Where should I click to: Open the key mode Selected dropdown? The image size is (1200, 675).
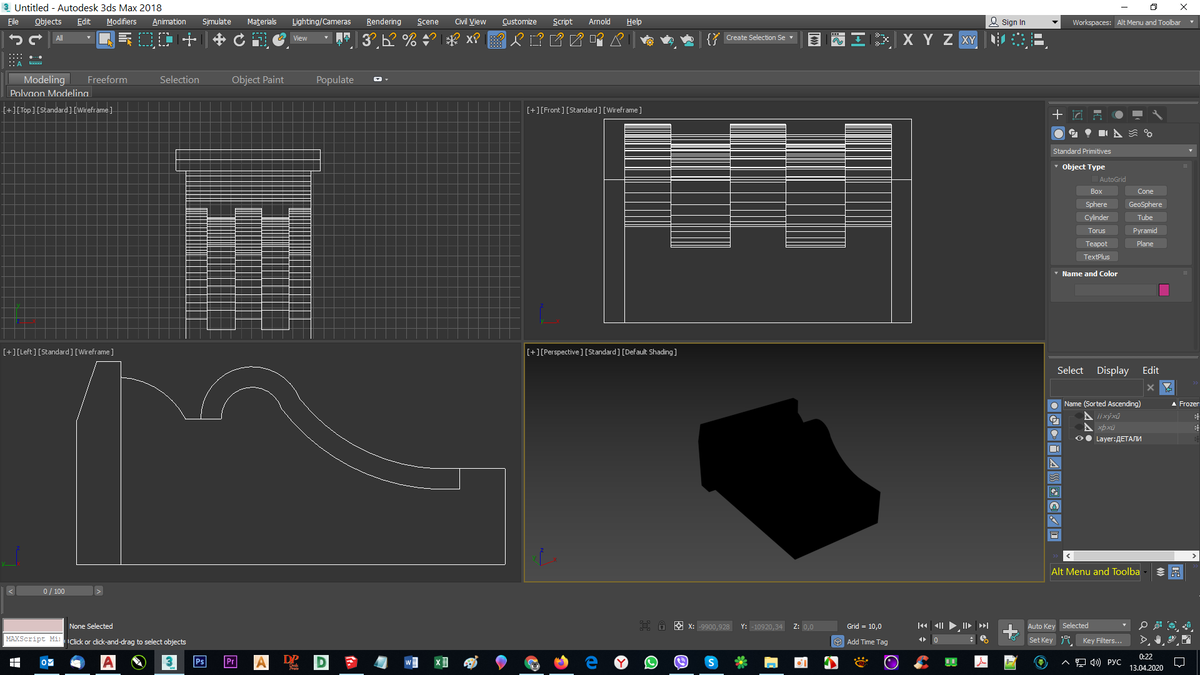coord(1094,626)
